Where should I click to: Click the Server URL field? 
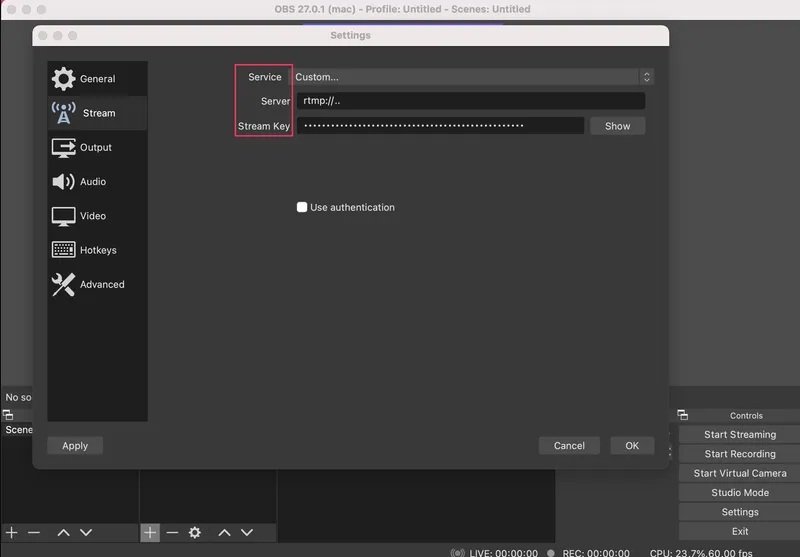[470, 101]
